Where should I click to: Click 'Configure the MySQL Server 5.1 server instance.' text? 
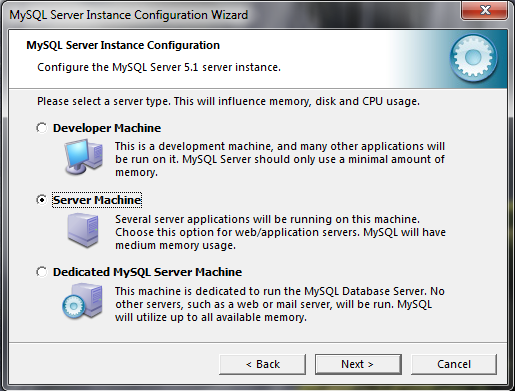coord(159,67)
